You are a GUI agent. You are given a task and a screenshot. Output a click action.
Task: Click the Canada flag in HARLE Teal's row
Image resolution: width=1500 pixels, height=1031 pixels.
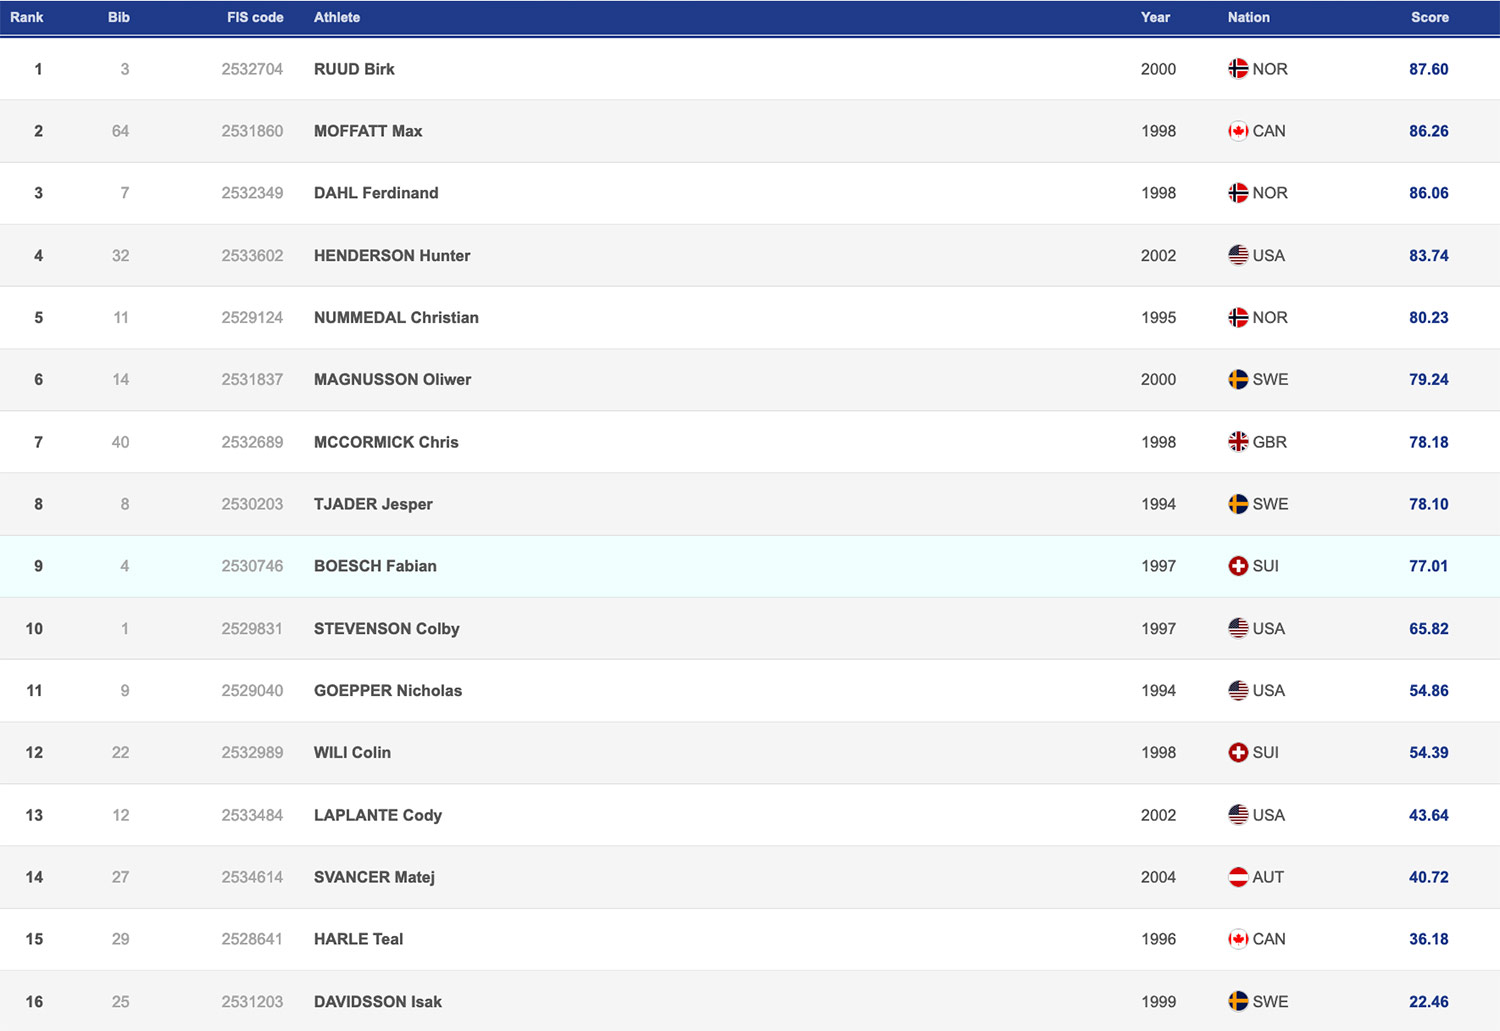pos(1238,939)
